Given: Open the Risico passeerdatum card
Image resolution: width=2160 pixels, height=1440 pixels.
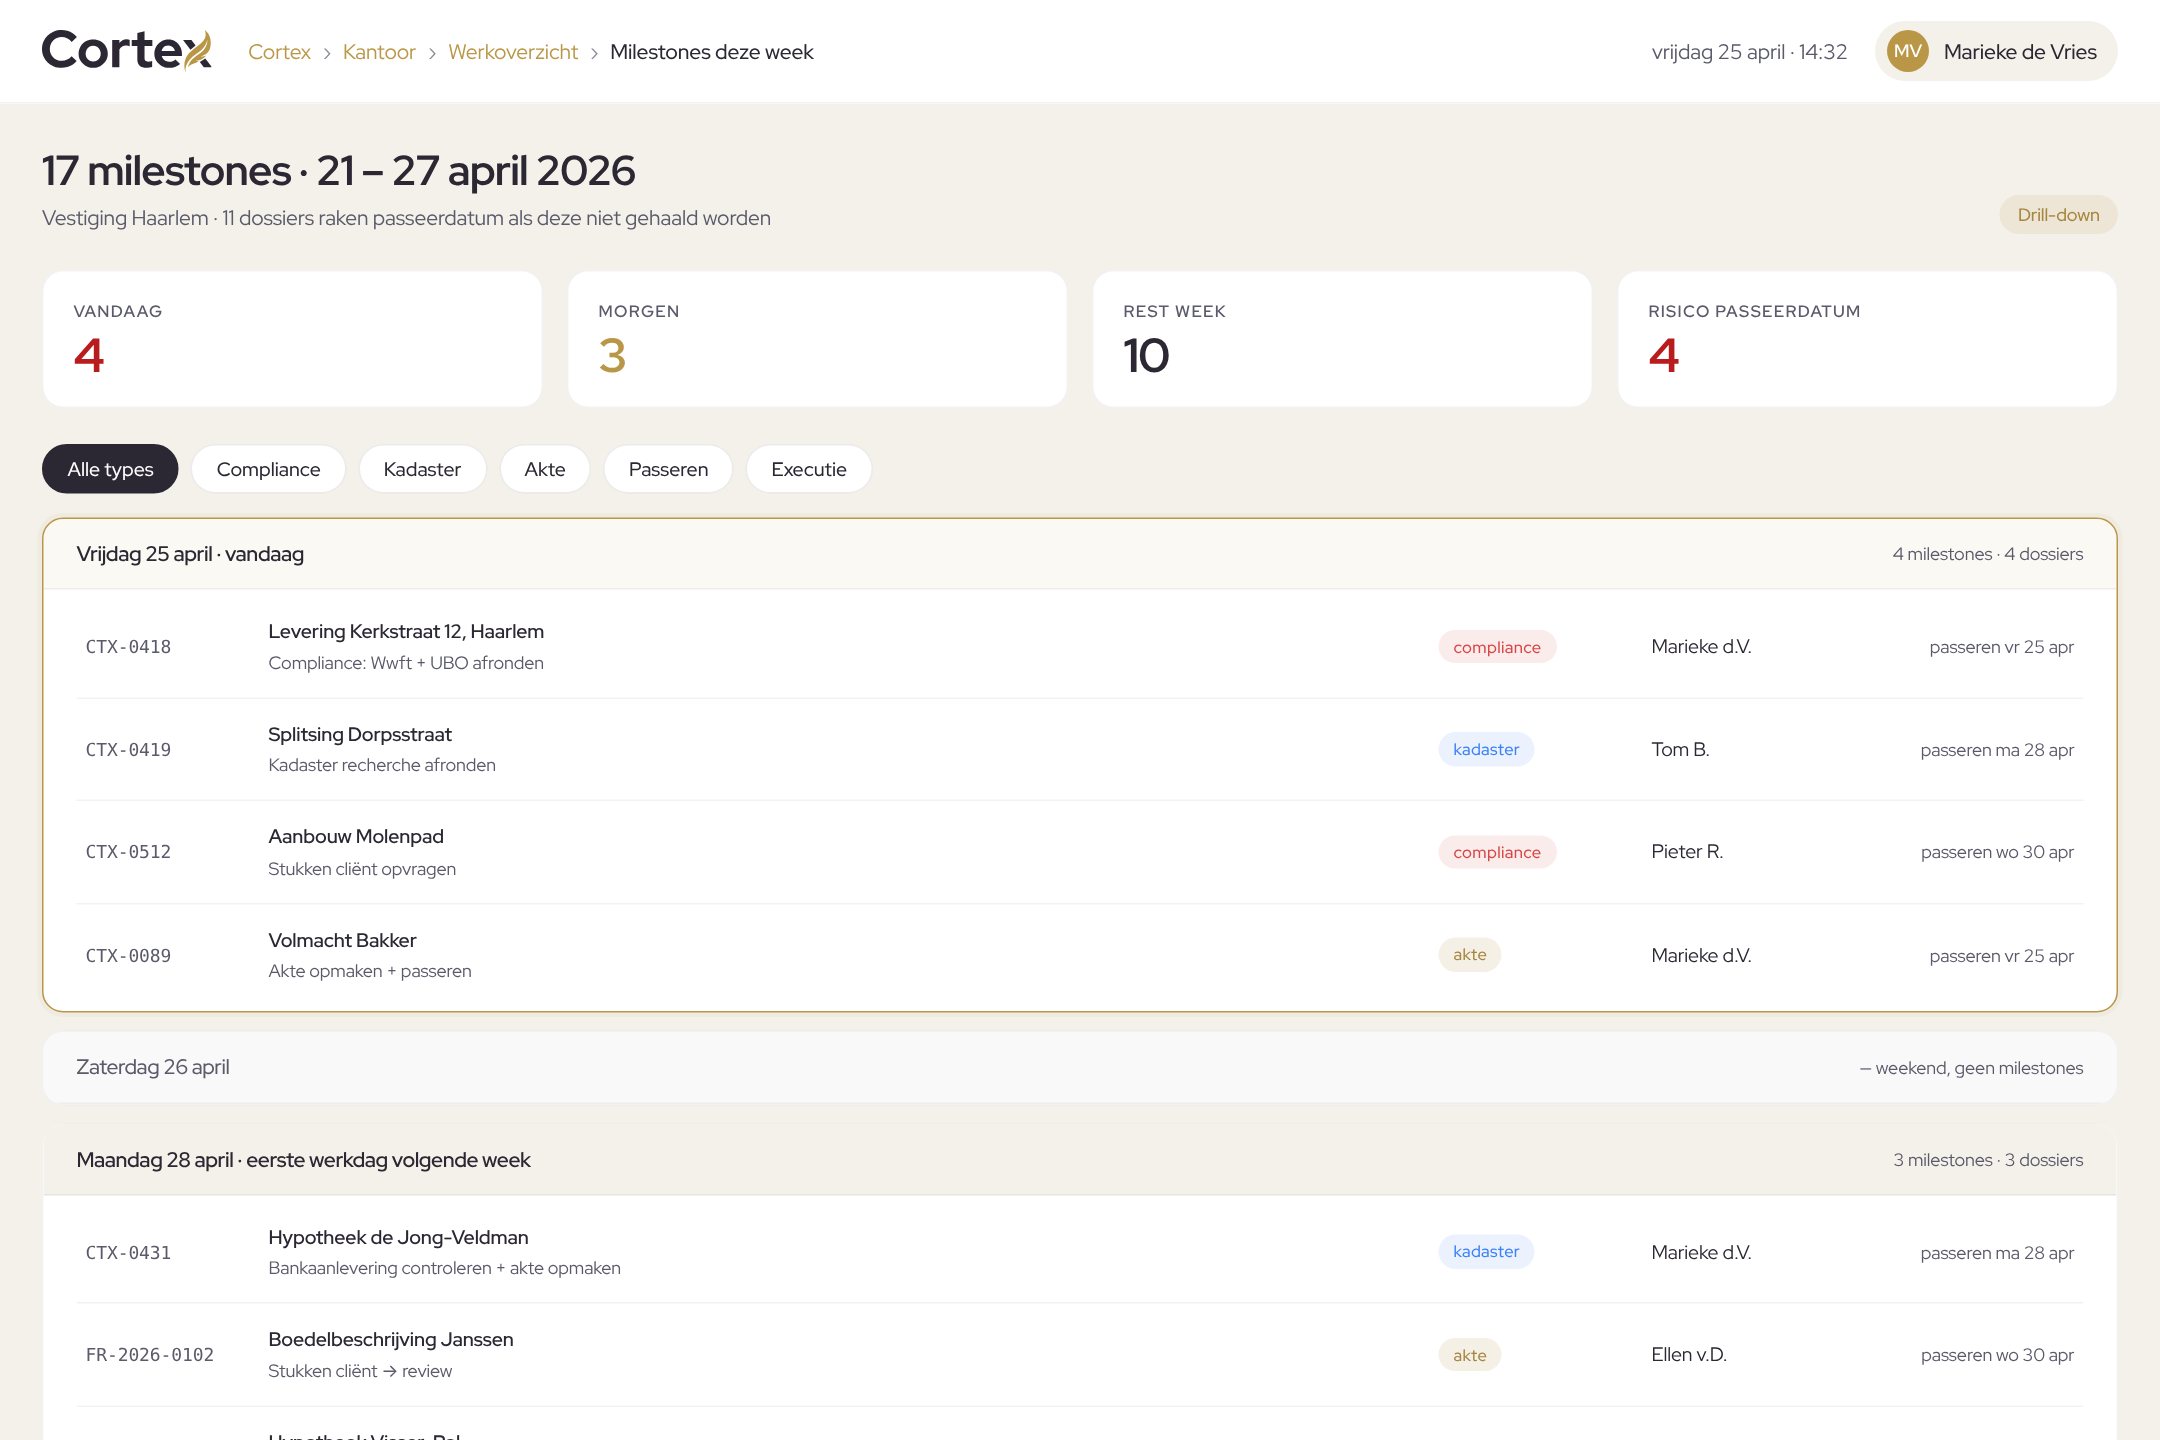Looking at the screenshot, I should pyautogui.click(x=1867, y=339).
